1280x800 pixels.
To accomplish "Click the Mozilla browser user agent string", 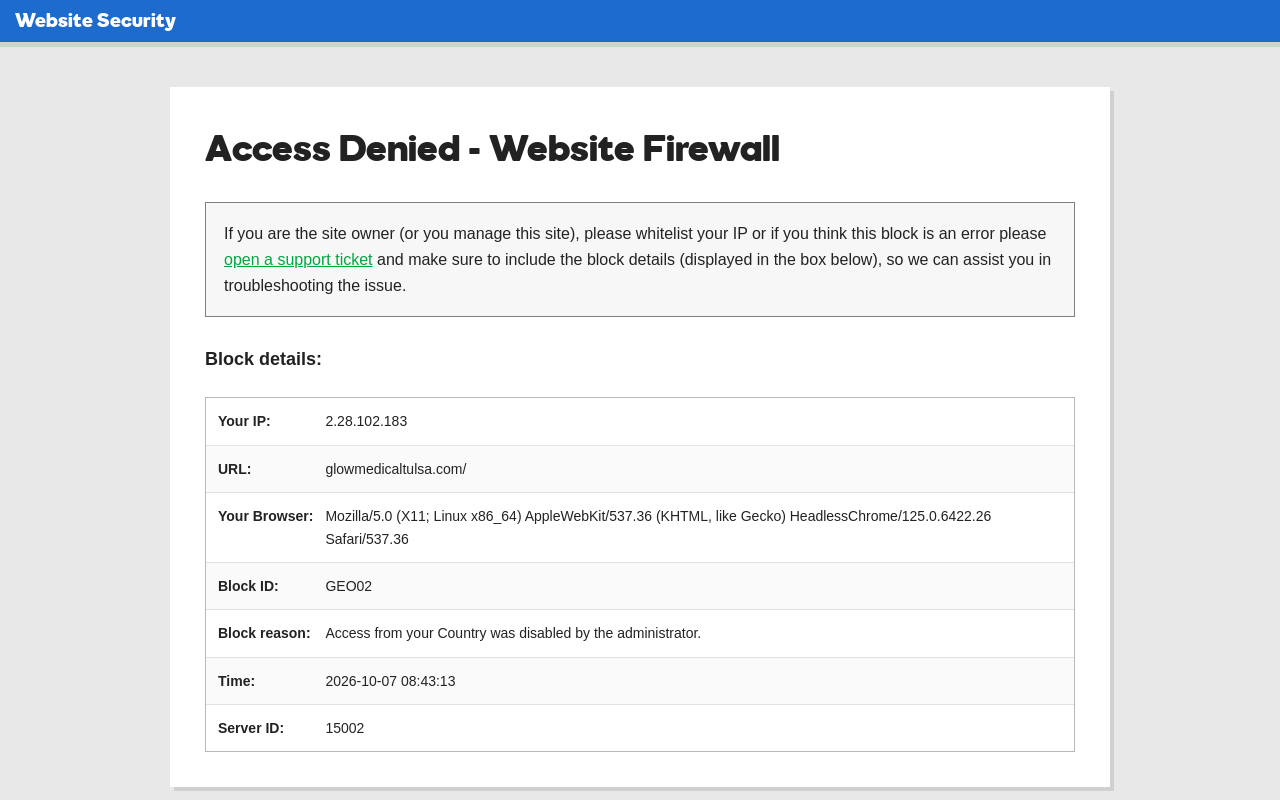I will click(658, 527).
